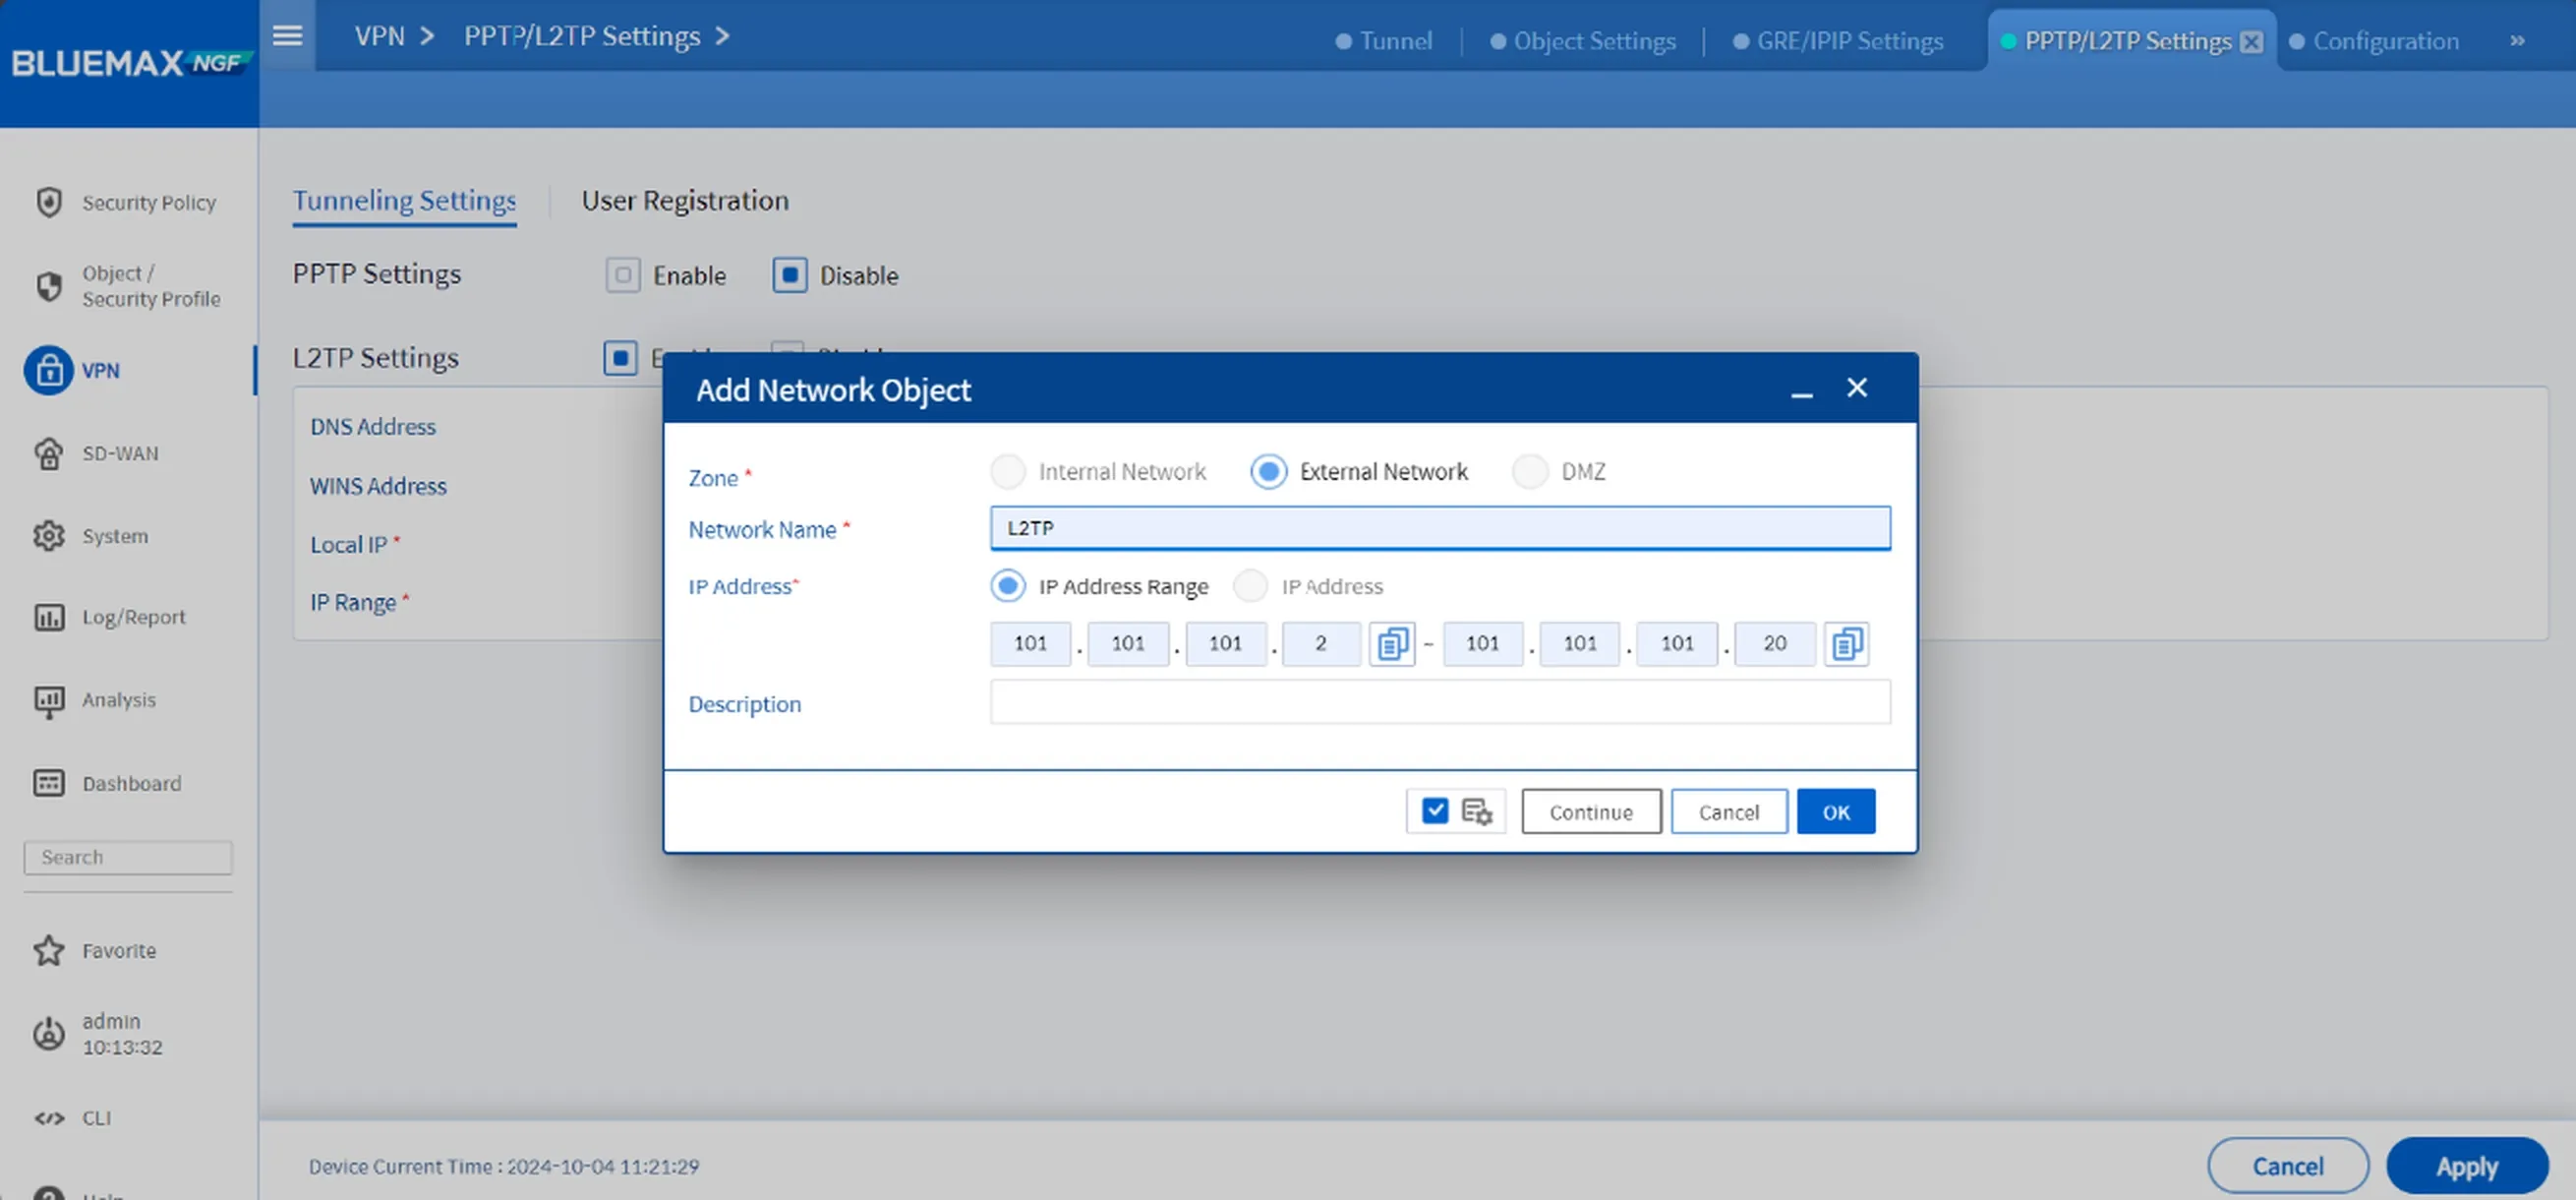This screenshot has width=2576, height=1200.
Task: Toggle the checkbox next to Continue
Action: [1435, 810]
